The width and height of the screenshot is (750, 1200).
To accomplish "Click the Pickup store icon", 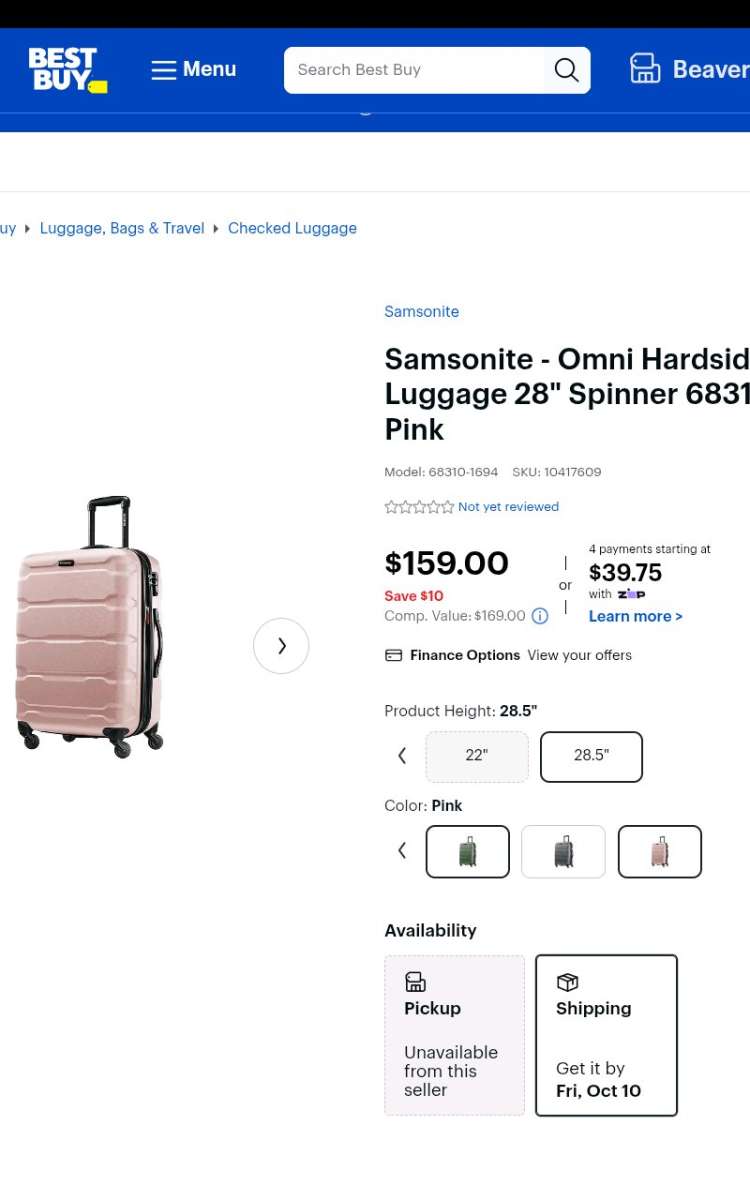I will [x=414, y=981].
